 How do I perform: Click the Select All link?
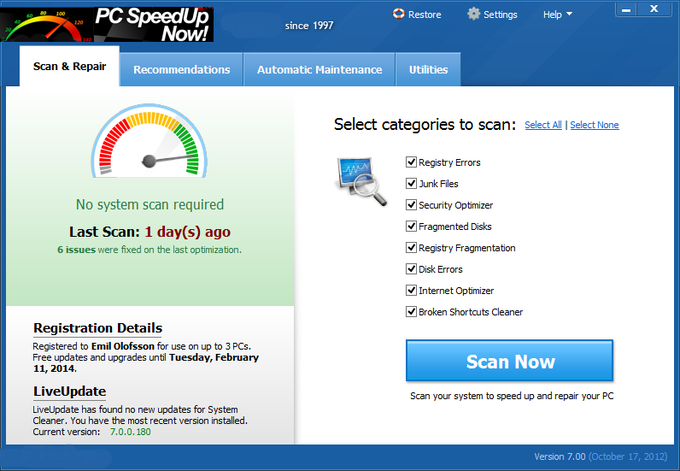click(543, 125)
